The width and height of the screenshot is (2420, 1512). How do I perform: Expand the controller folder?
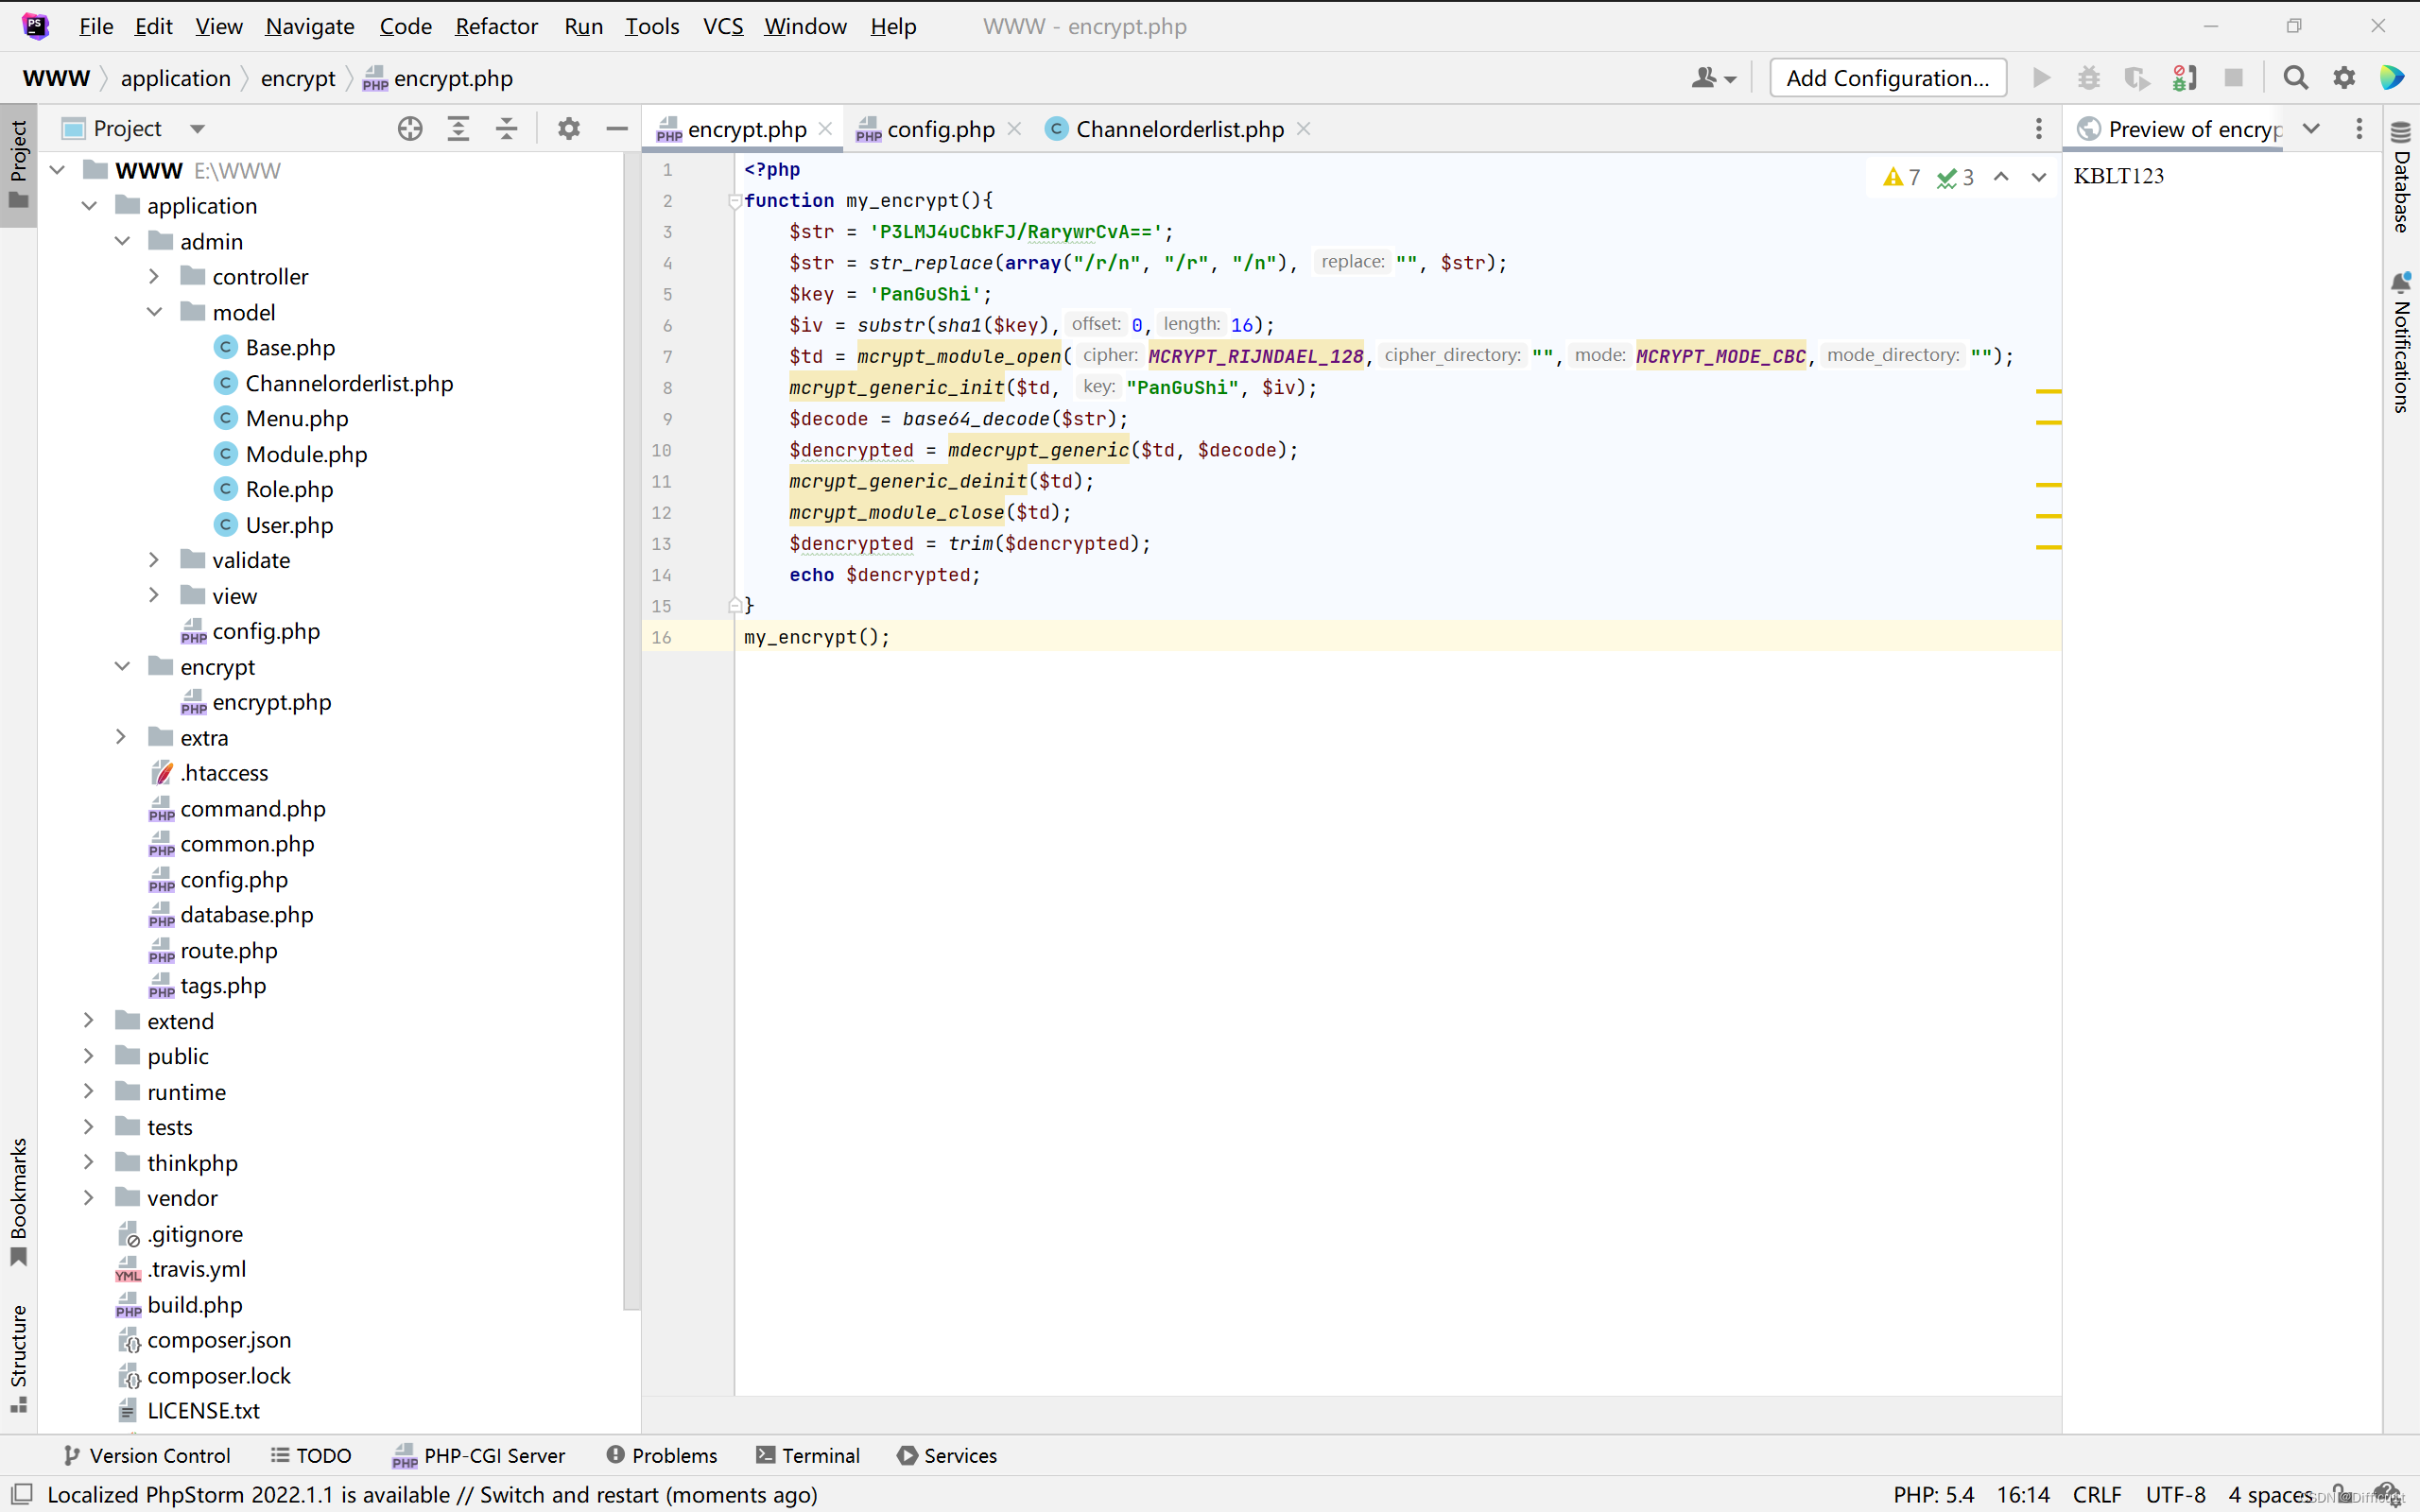pyautogui.click(x=154, y=276)
